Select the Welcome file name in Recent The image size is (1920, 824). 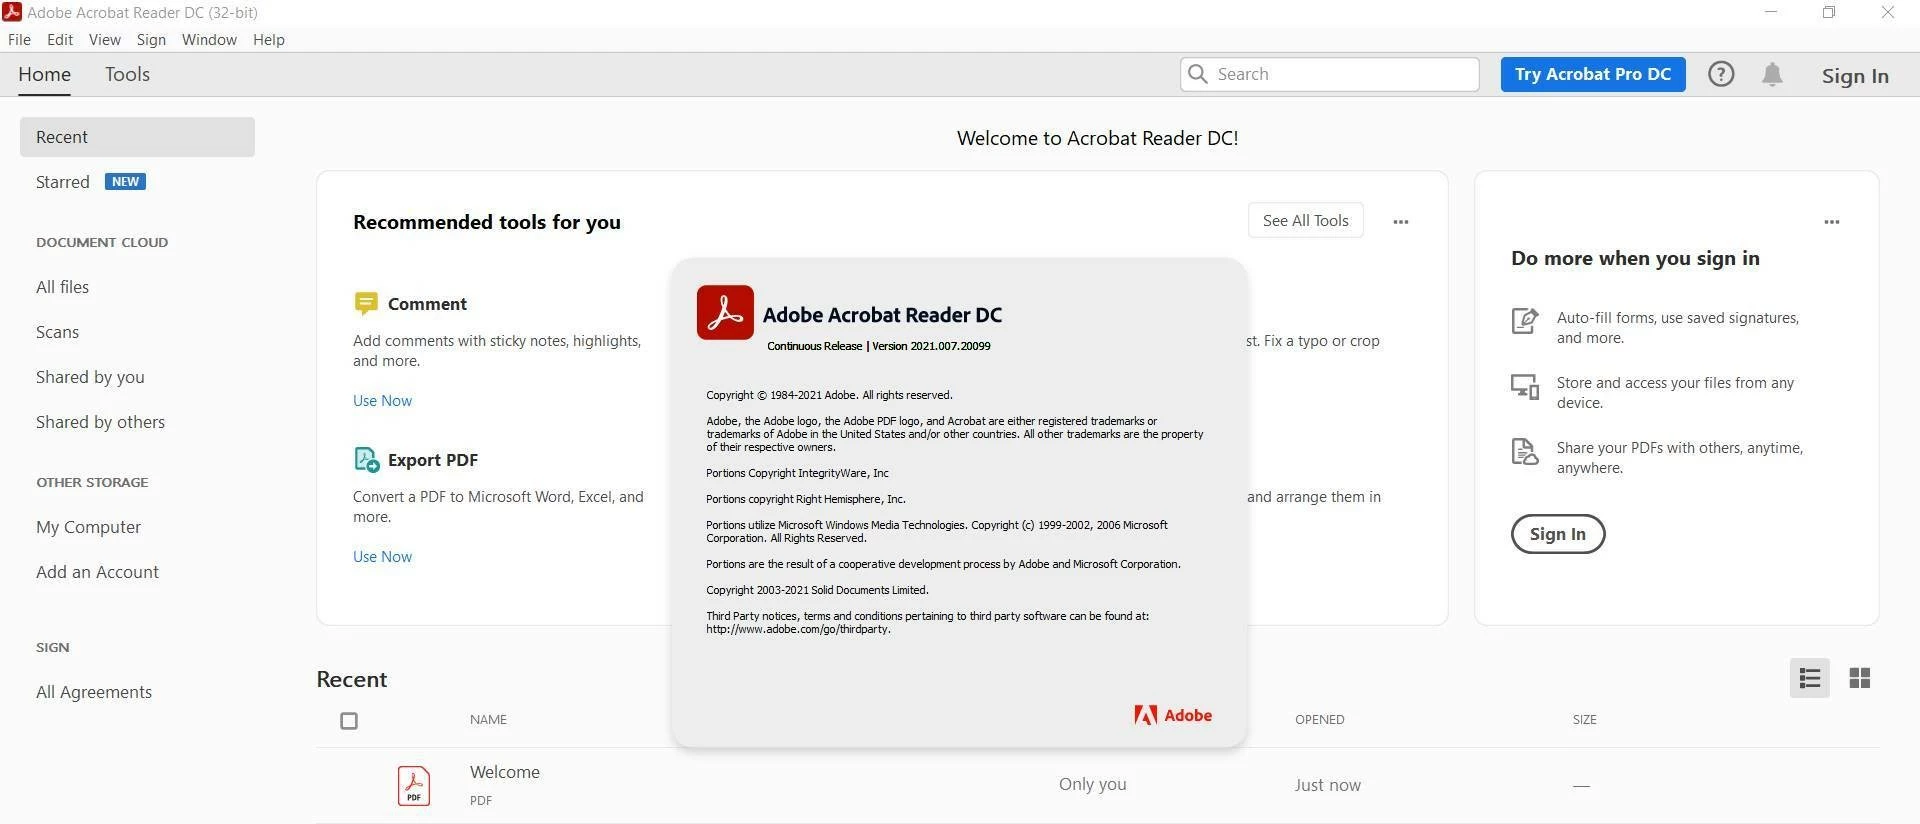pos(505,772)
